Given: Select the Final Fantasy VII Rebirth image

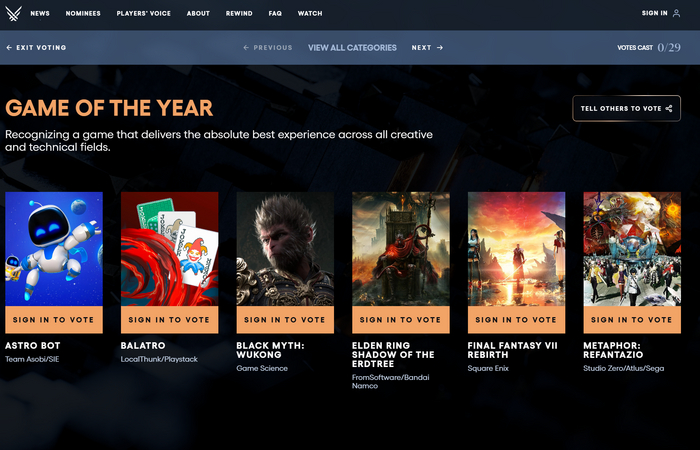Looking at the screenshot, I should click(516, 249).
